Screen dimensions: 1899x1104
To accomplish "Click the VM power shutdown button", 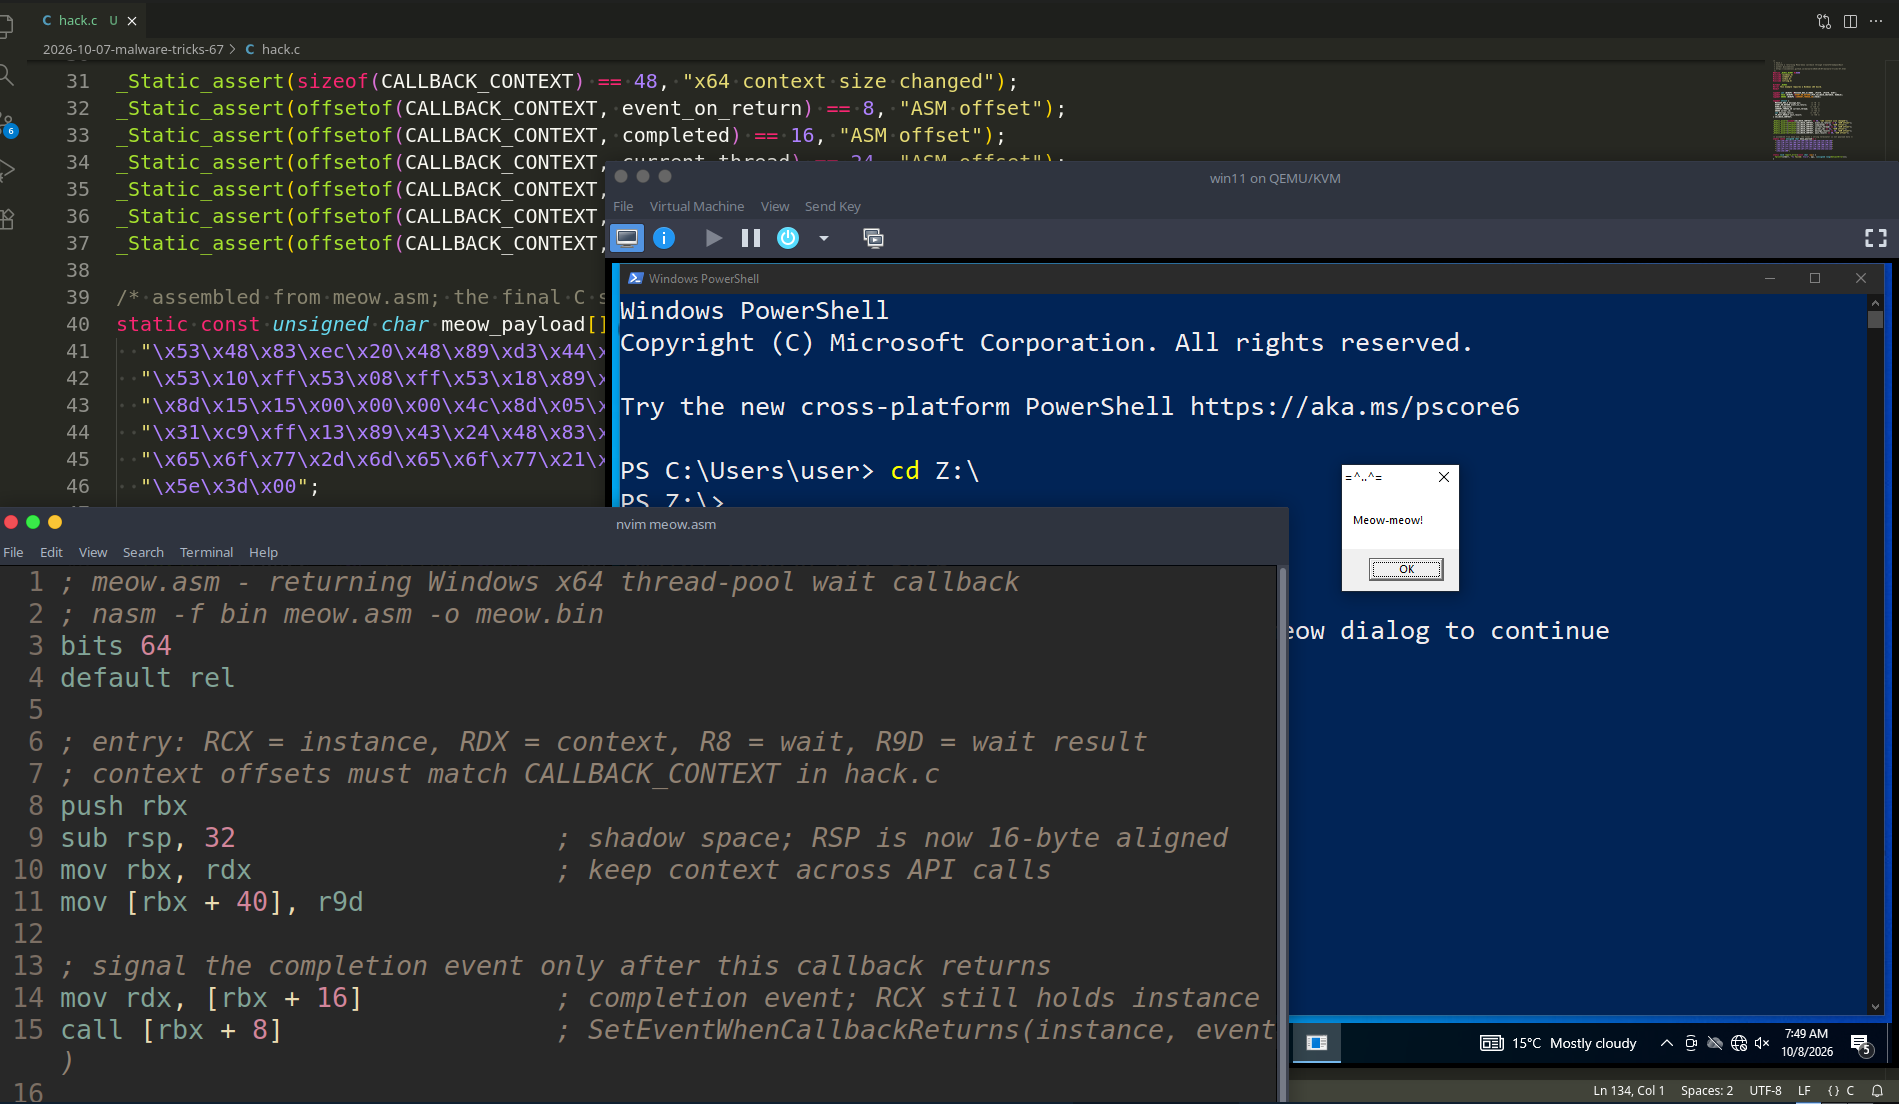I will [x=788, y=238].
